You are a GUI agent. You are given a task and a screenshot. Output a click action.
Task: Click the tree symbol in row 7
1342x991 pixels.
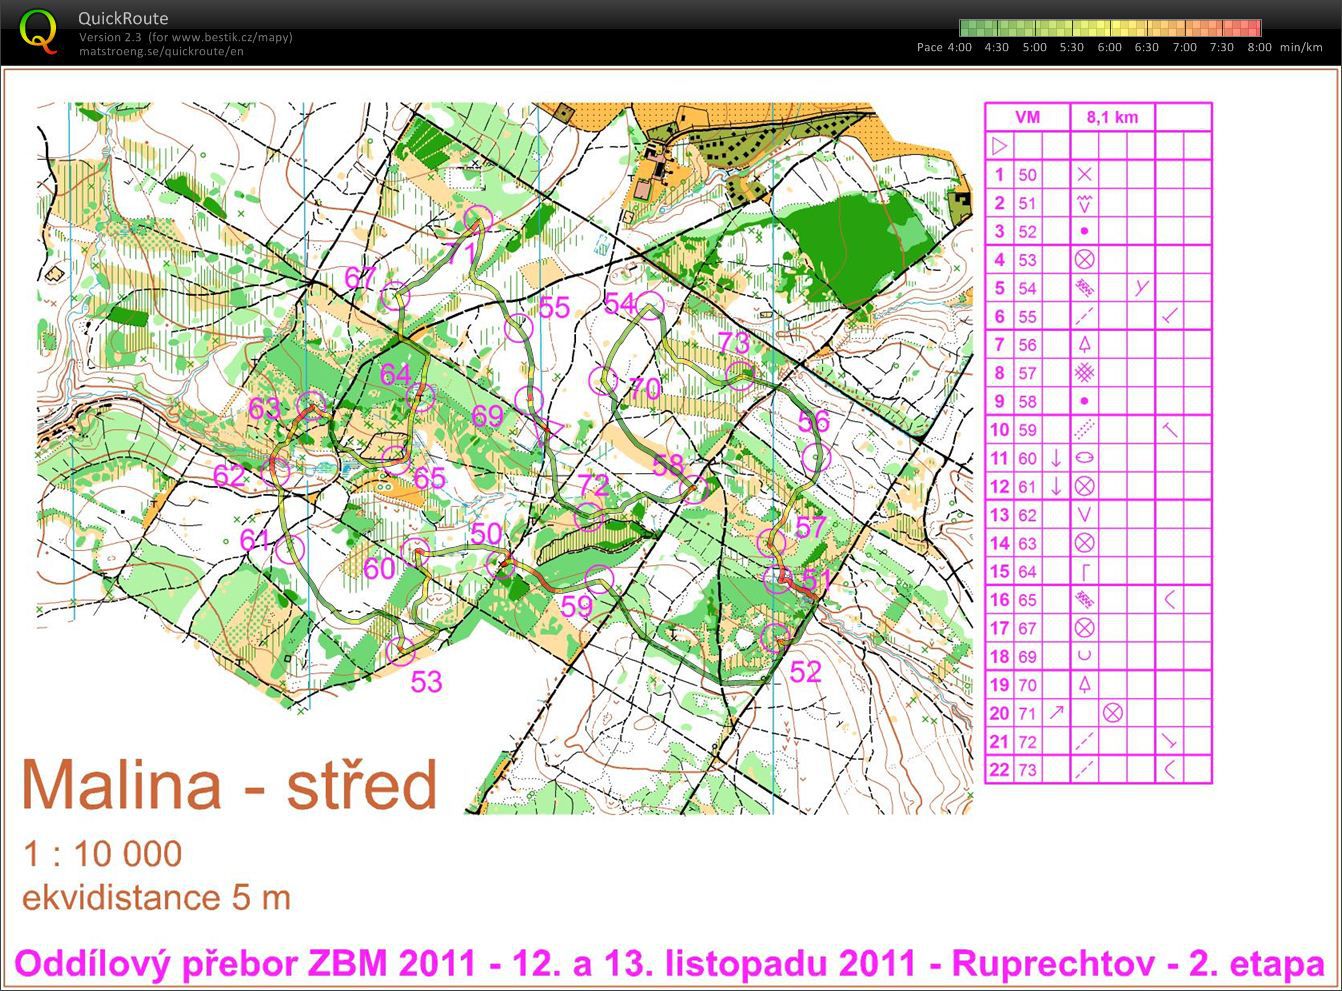click(1084, 344)
